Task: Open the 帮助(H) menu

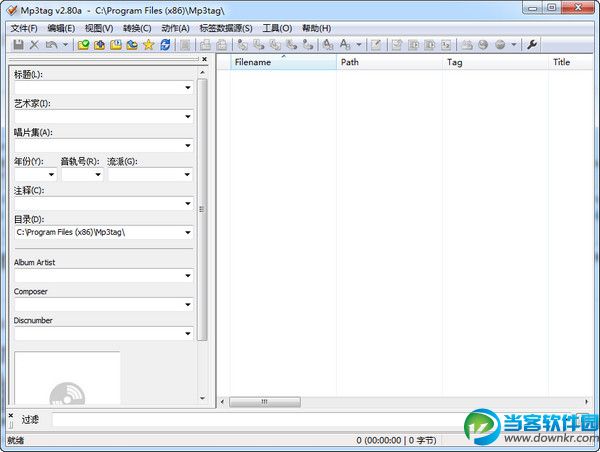Action: tap(316, 28)
